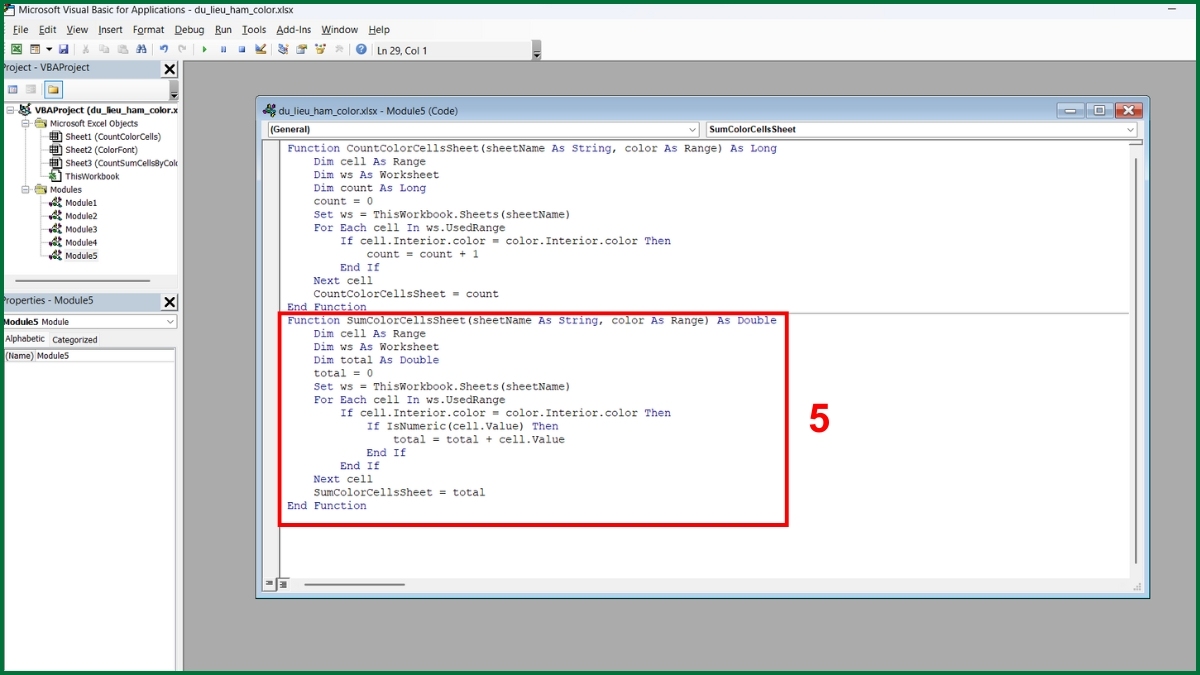Open the Debug menu
This screenshot has width=1200, height=675.
(x=189, y=30)
